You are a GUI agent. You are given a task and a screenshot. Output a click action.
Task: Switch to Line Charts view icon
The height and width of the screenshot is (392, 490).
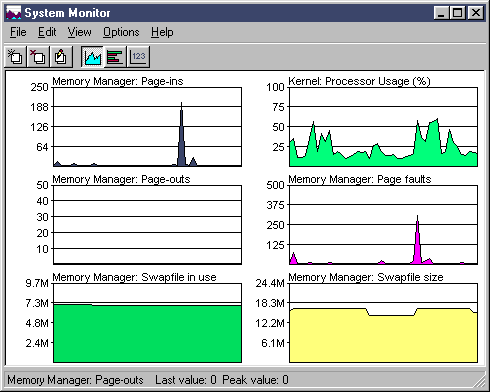[93, 57]
